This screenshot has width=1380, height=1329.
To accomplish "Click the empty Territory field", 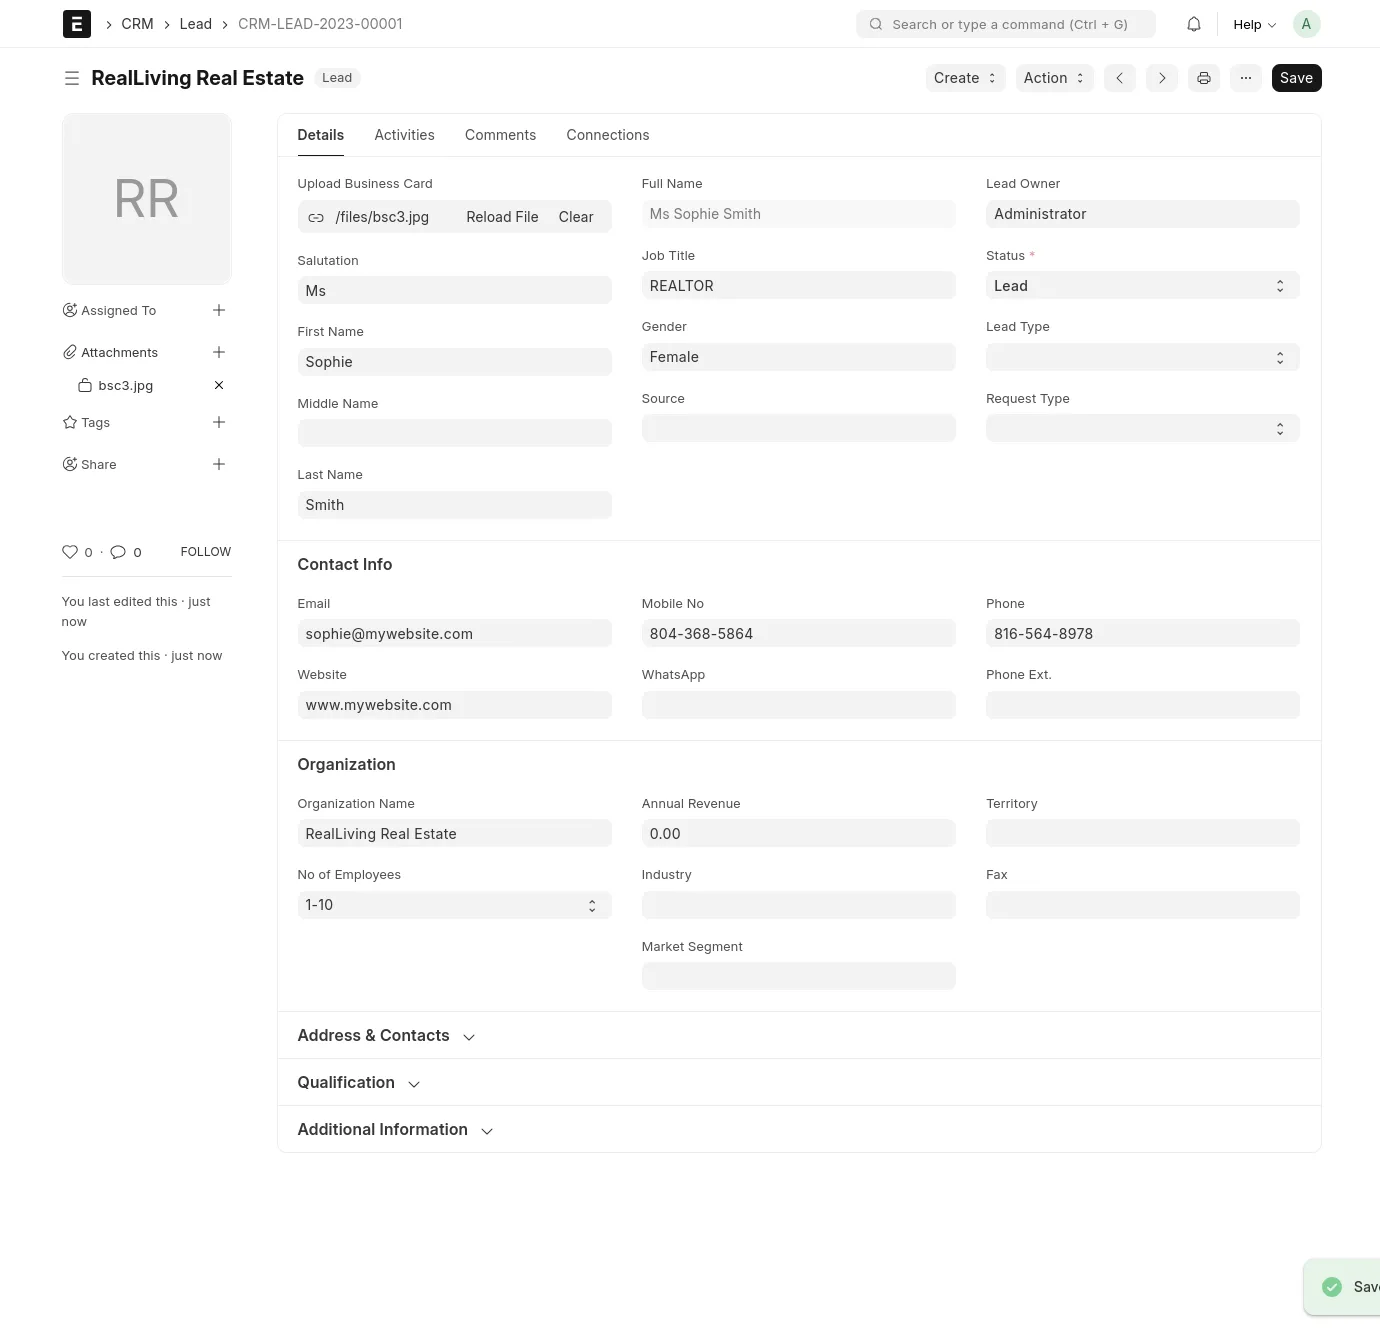I will pos(1142,834).
